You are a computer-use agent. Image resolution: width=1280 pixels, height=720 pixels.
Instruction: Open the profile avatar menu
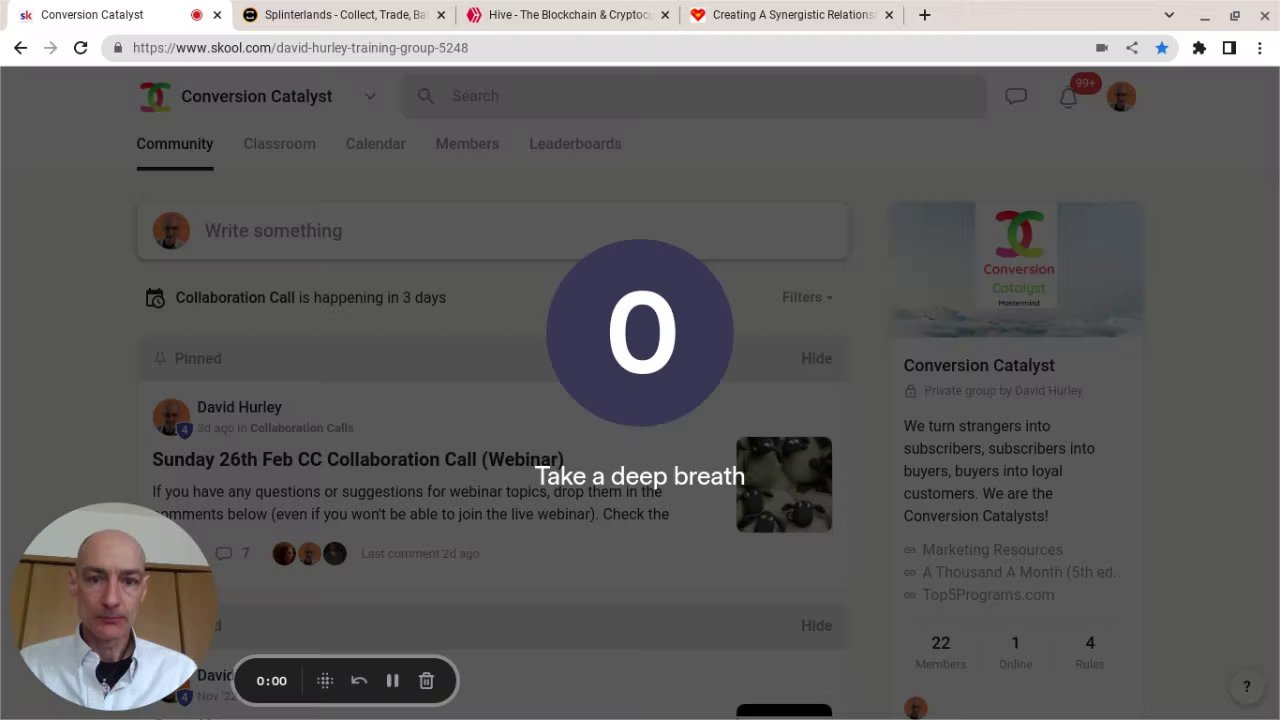pos(1121,96)
